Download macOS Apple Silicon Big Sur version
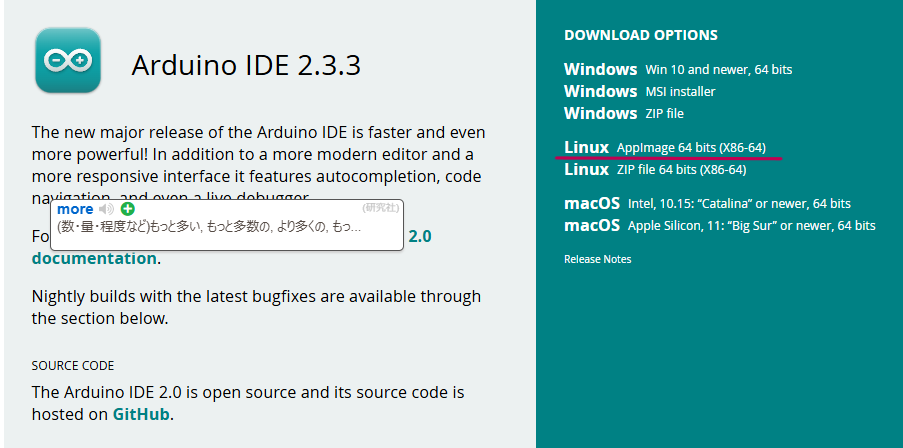Viewport: 903px width, 448px height. [x=720, y=225]
